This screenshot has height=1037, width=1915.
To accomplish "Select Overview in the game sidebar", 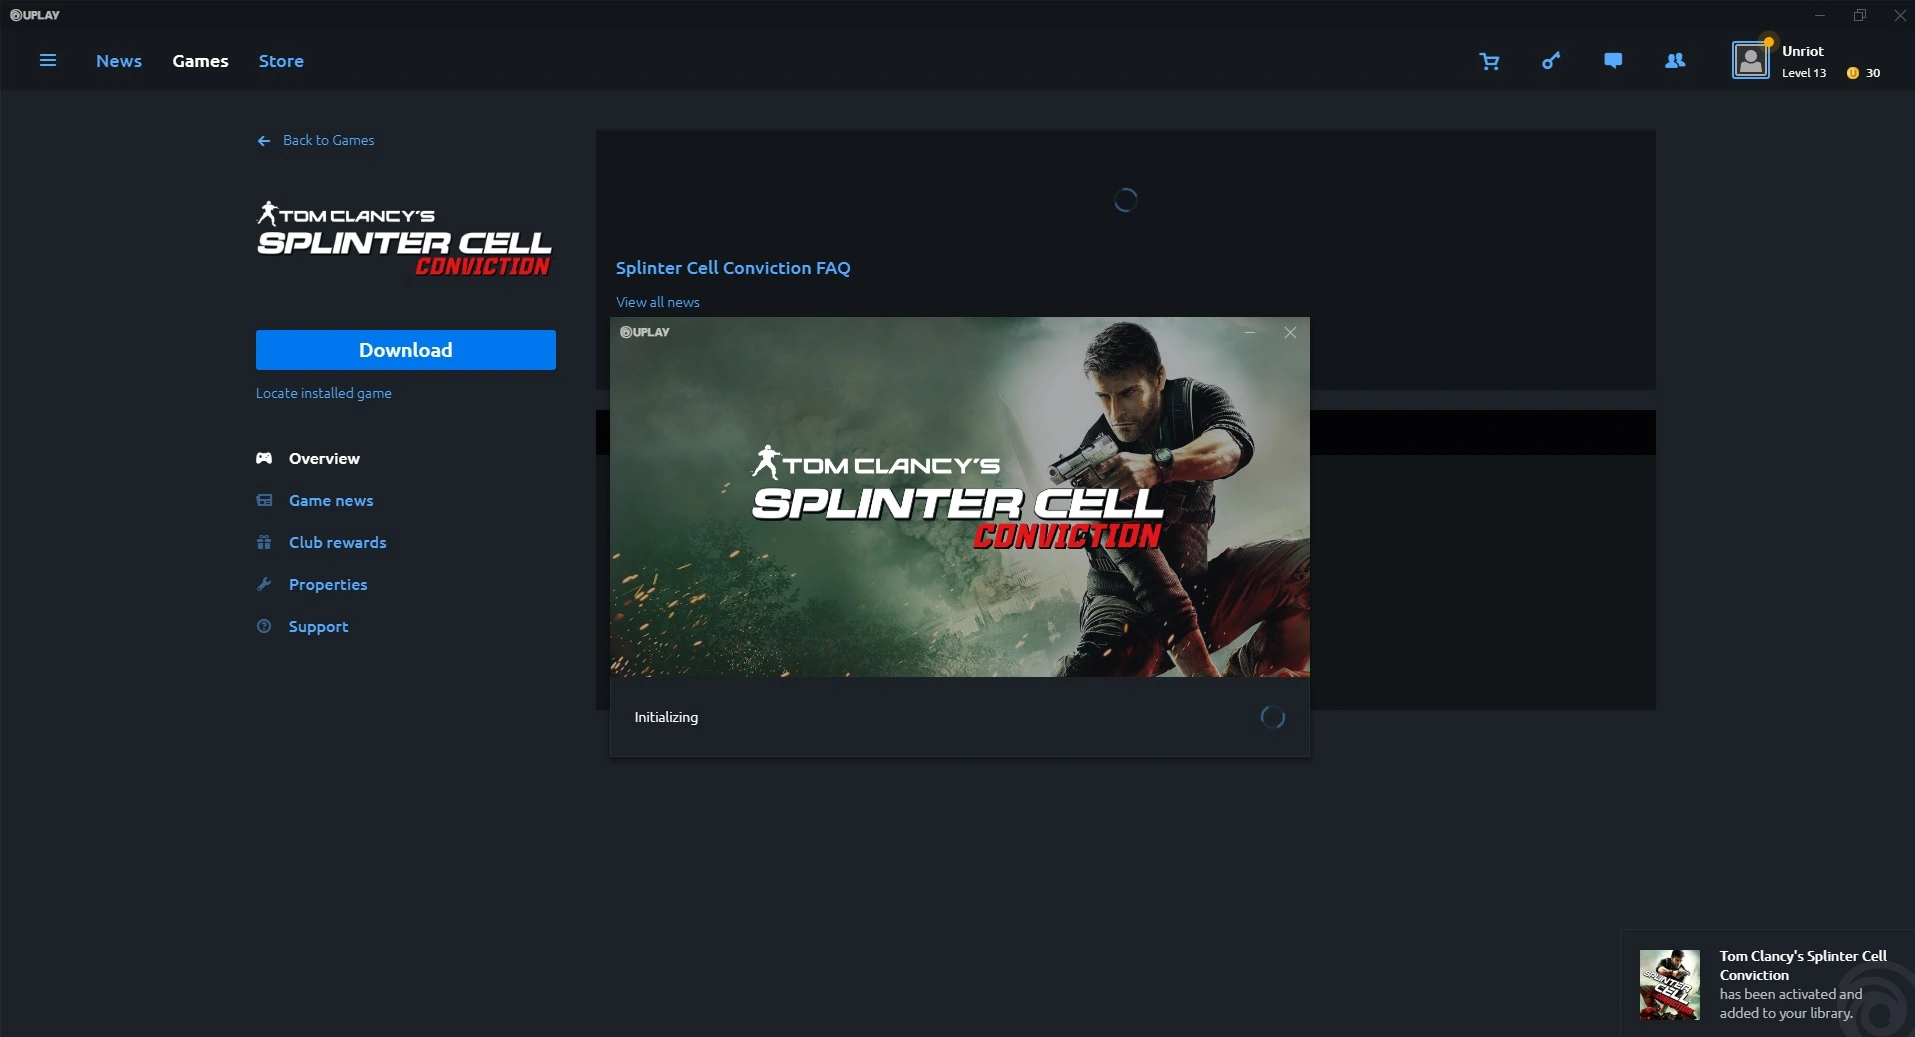I will (x=324, y=458).
